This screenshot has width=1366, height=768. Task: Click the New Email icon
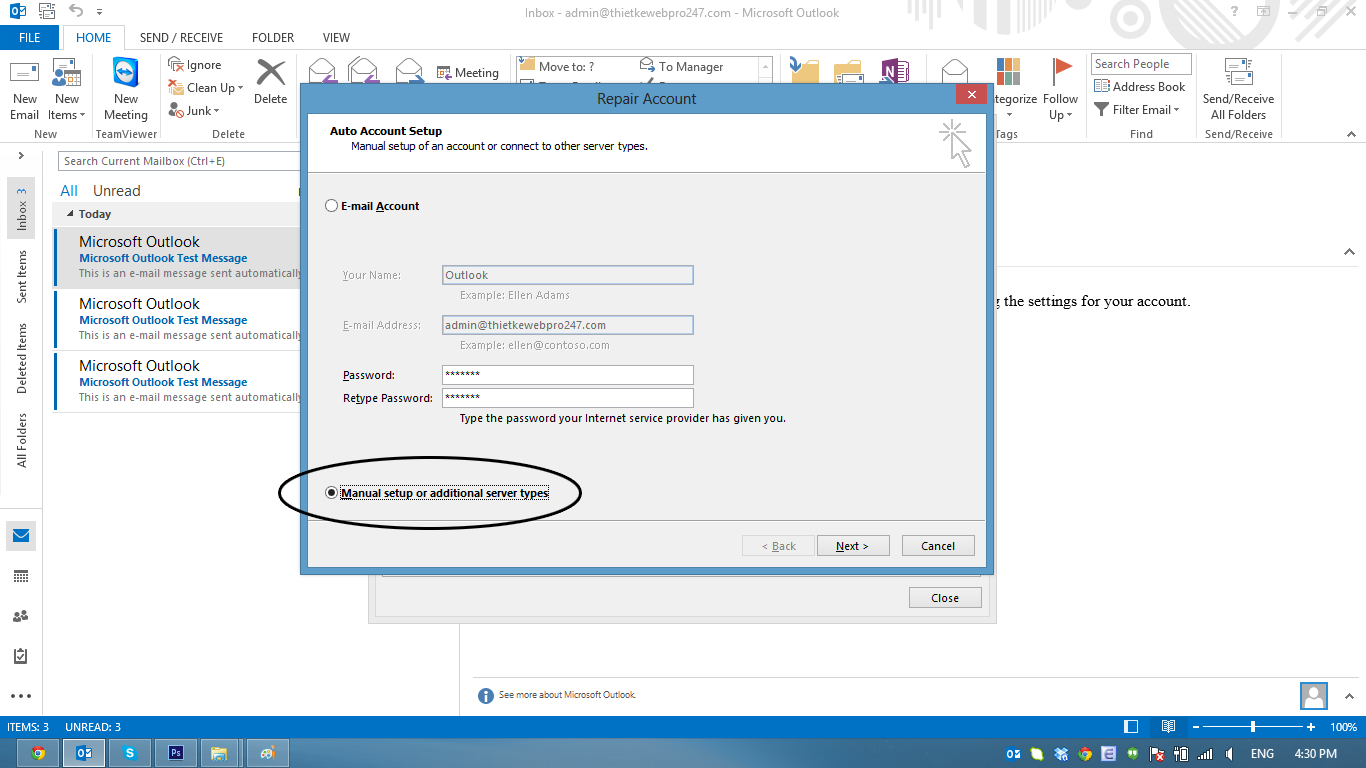(24, 90)
